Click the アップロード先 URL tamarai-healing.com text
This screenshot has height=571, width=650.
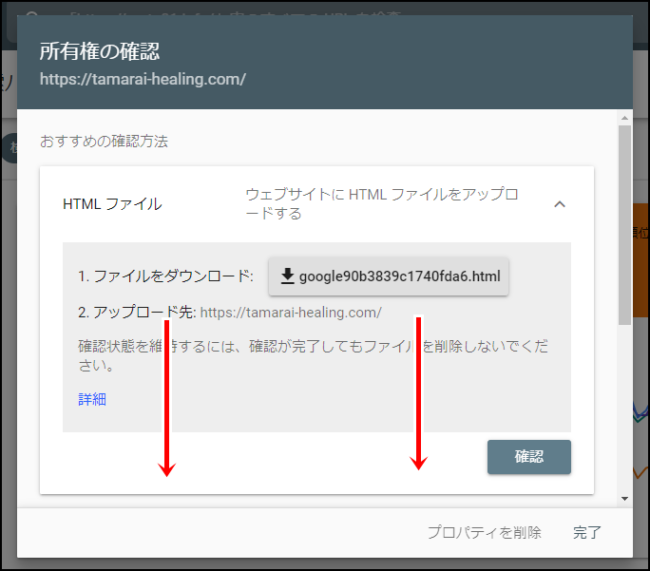click(291, 312)
